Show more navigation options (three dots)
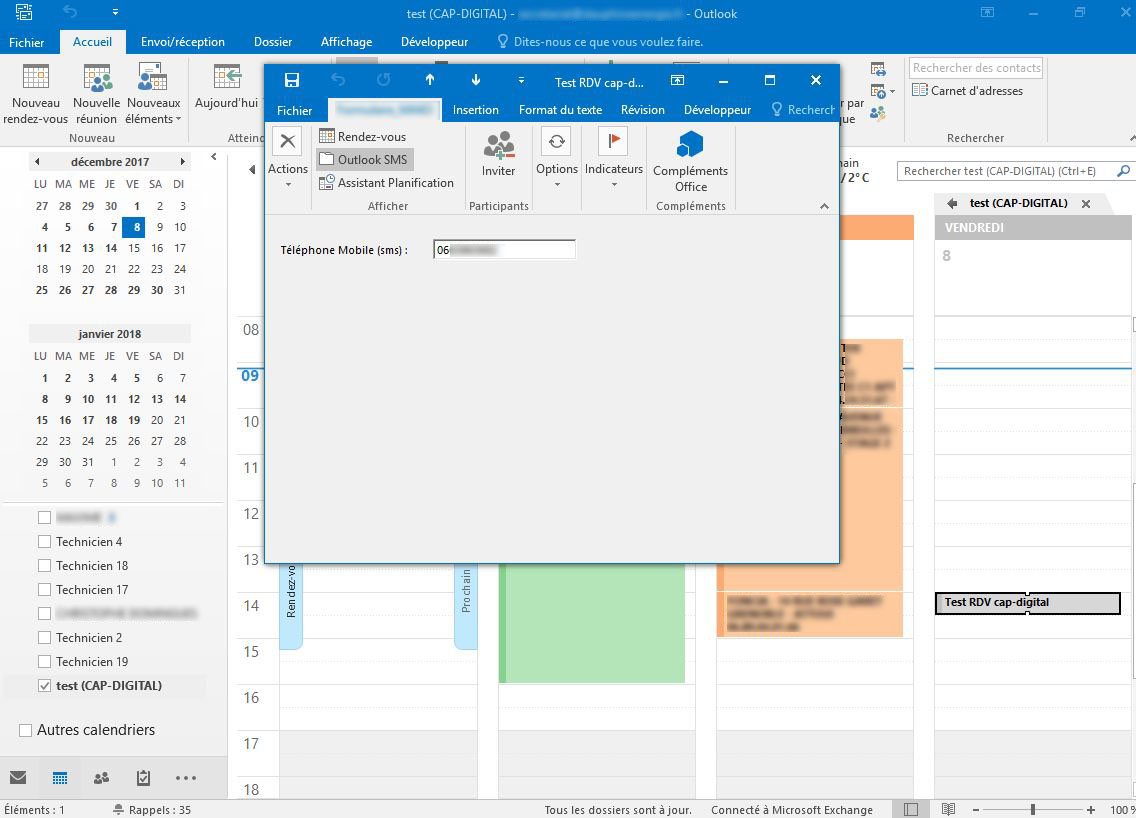Screen dimensions: 1136x818 coord(185,777)
